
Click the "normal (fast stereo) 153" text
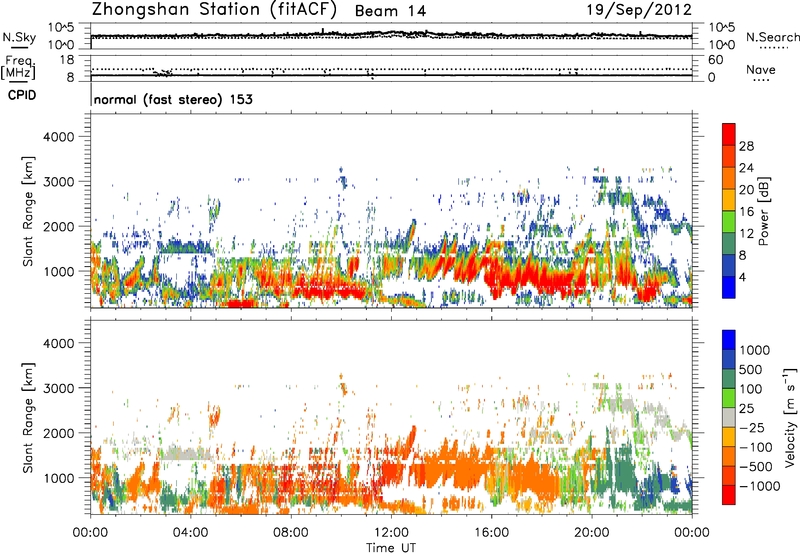173,99
